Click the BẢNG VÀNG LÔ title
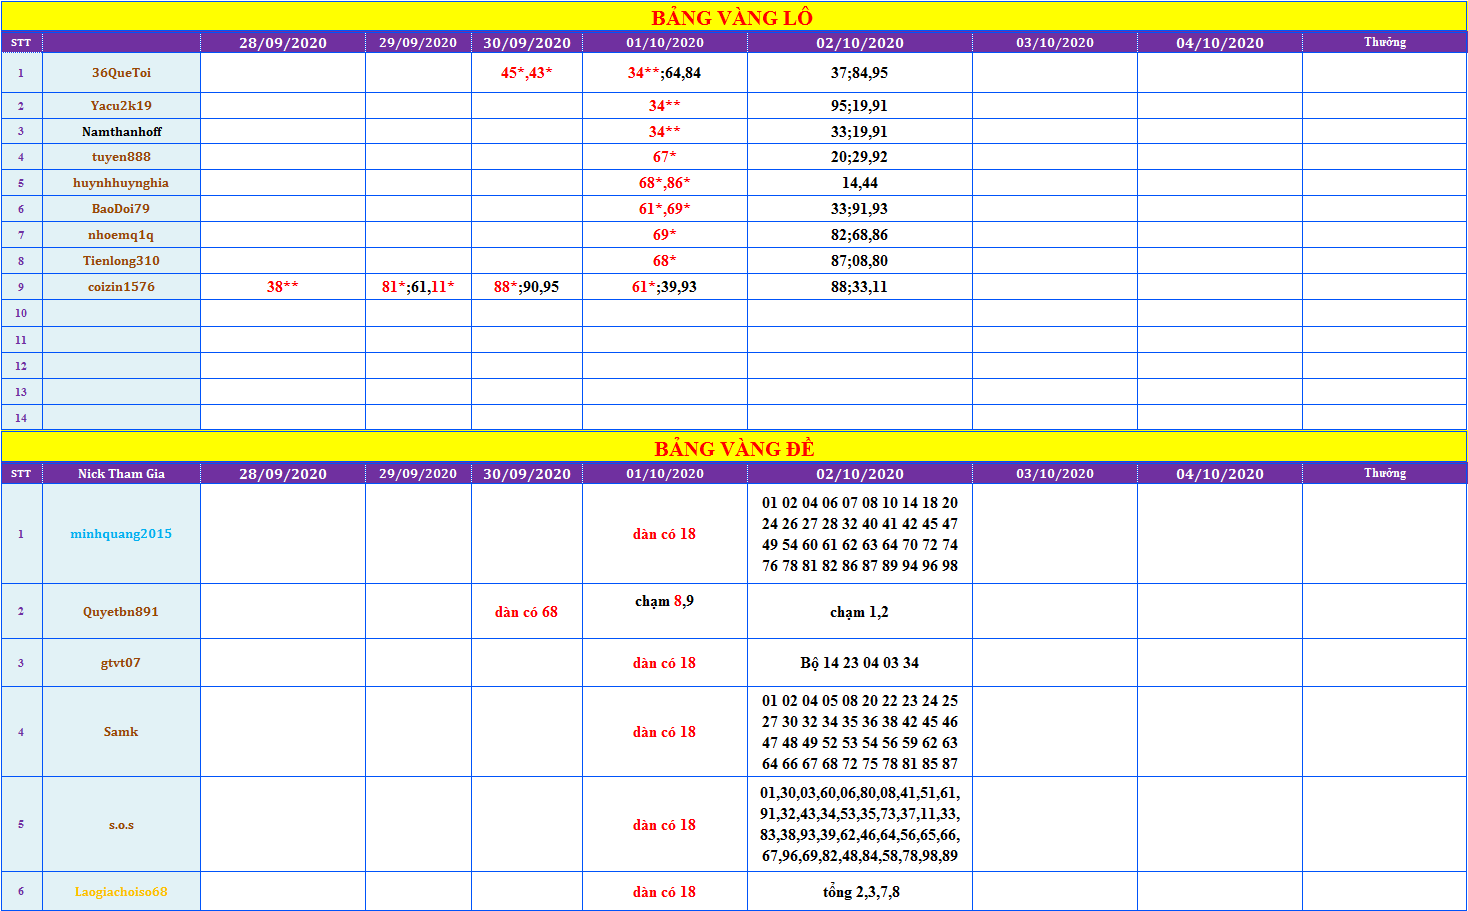The width and height of the screenshot is (1468, 911). click(733, 17)
